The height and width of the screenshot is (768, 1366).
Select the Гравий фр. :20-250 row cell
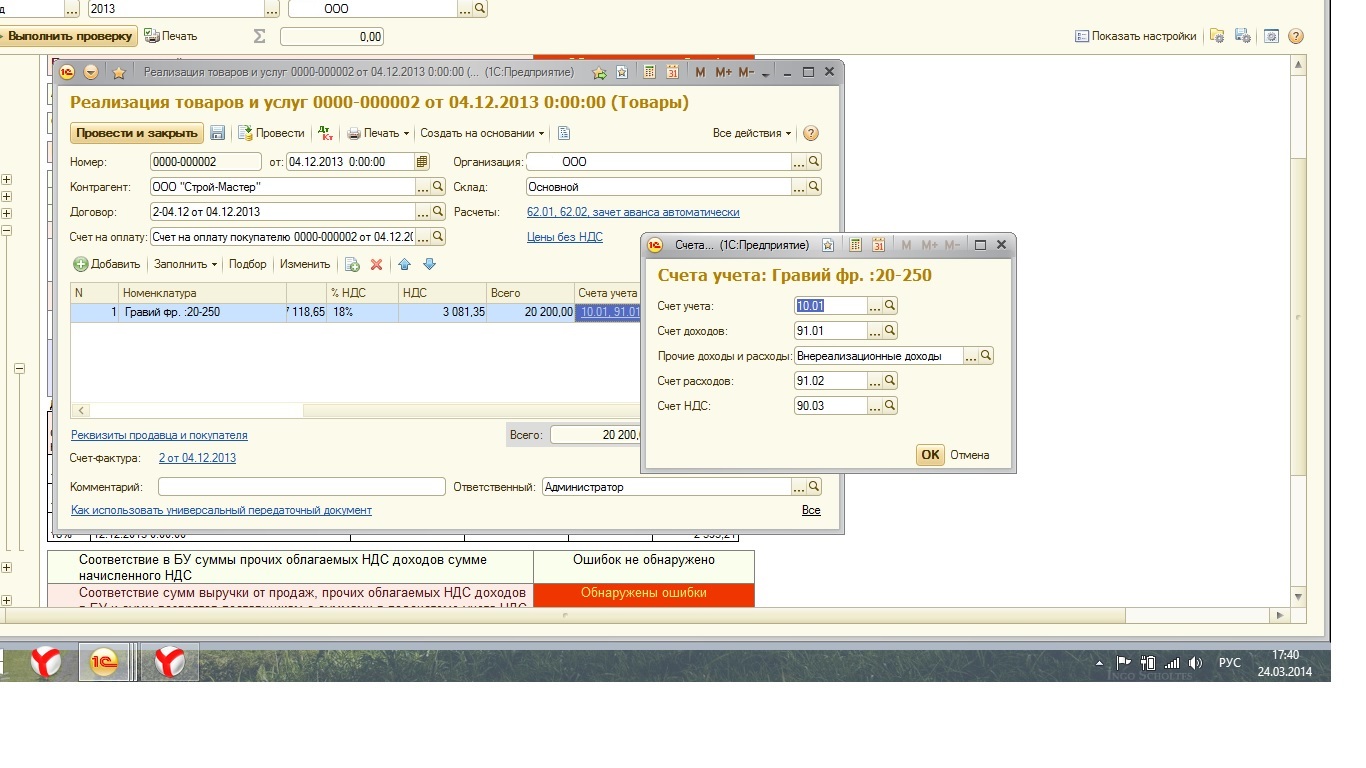[202, 312]
